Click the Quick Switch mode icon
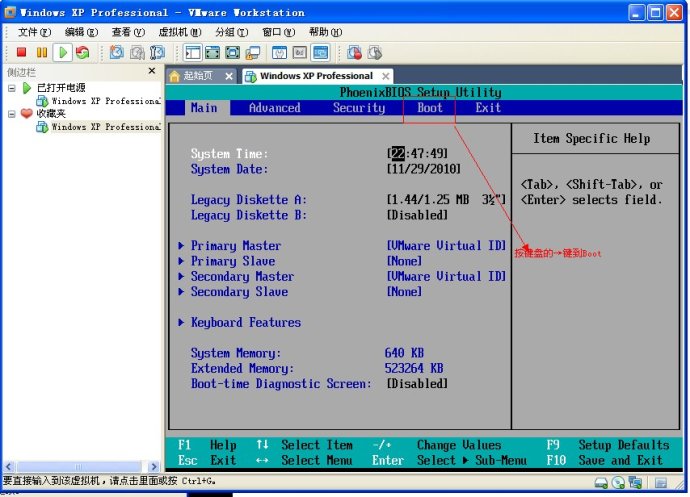 click(213, 52)
